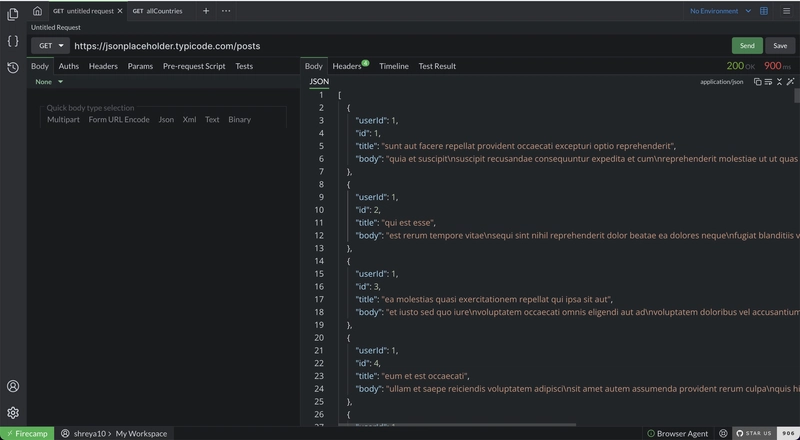Screen dimensions: 800x440
Task: Click the application/json content type label
Action: 721,82
